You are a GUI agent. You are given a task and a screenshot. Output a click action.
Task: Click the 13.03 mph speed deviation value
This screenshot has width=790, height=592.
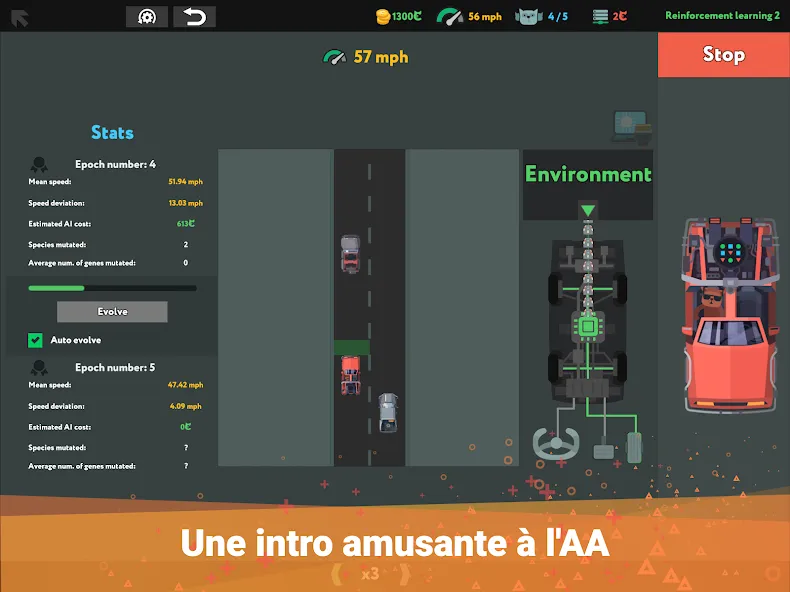pos(185,203)
